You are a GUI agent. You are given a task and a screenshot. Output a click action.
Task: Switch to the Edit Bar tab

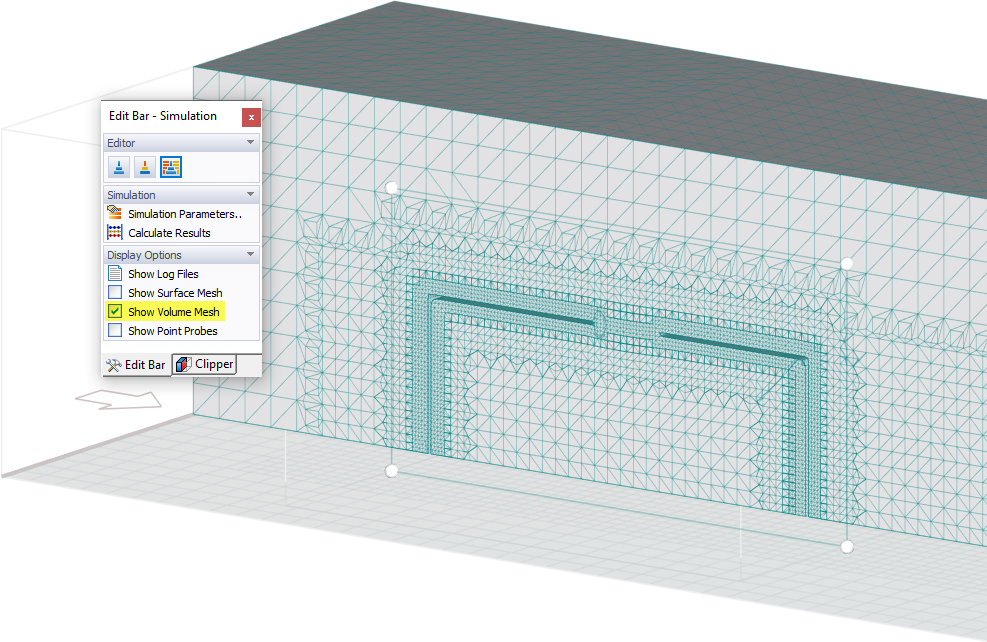[x=136, y=364]
